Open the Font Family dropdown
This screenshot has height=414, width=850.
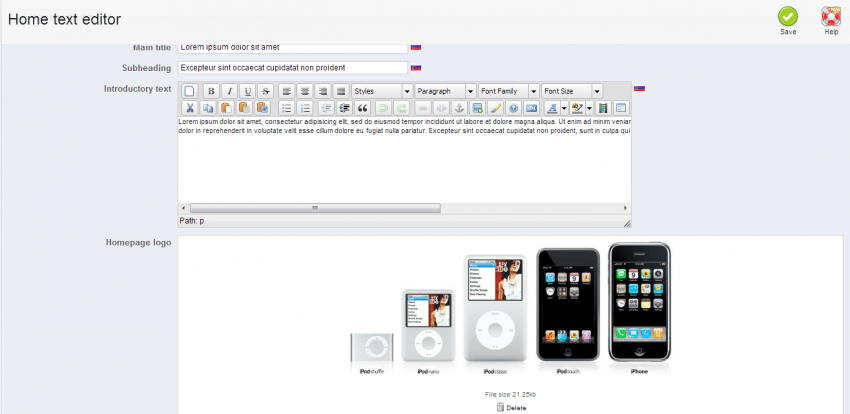[508, 91]
